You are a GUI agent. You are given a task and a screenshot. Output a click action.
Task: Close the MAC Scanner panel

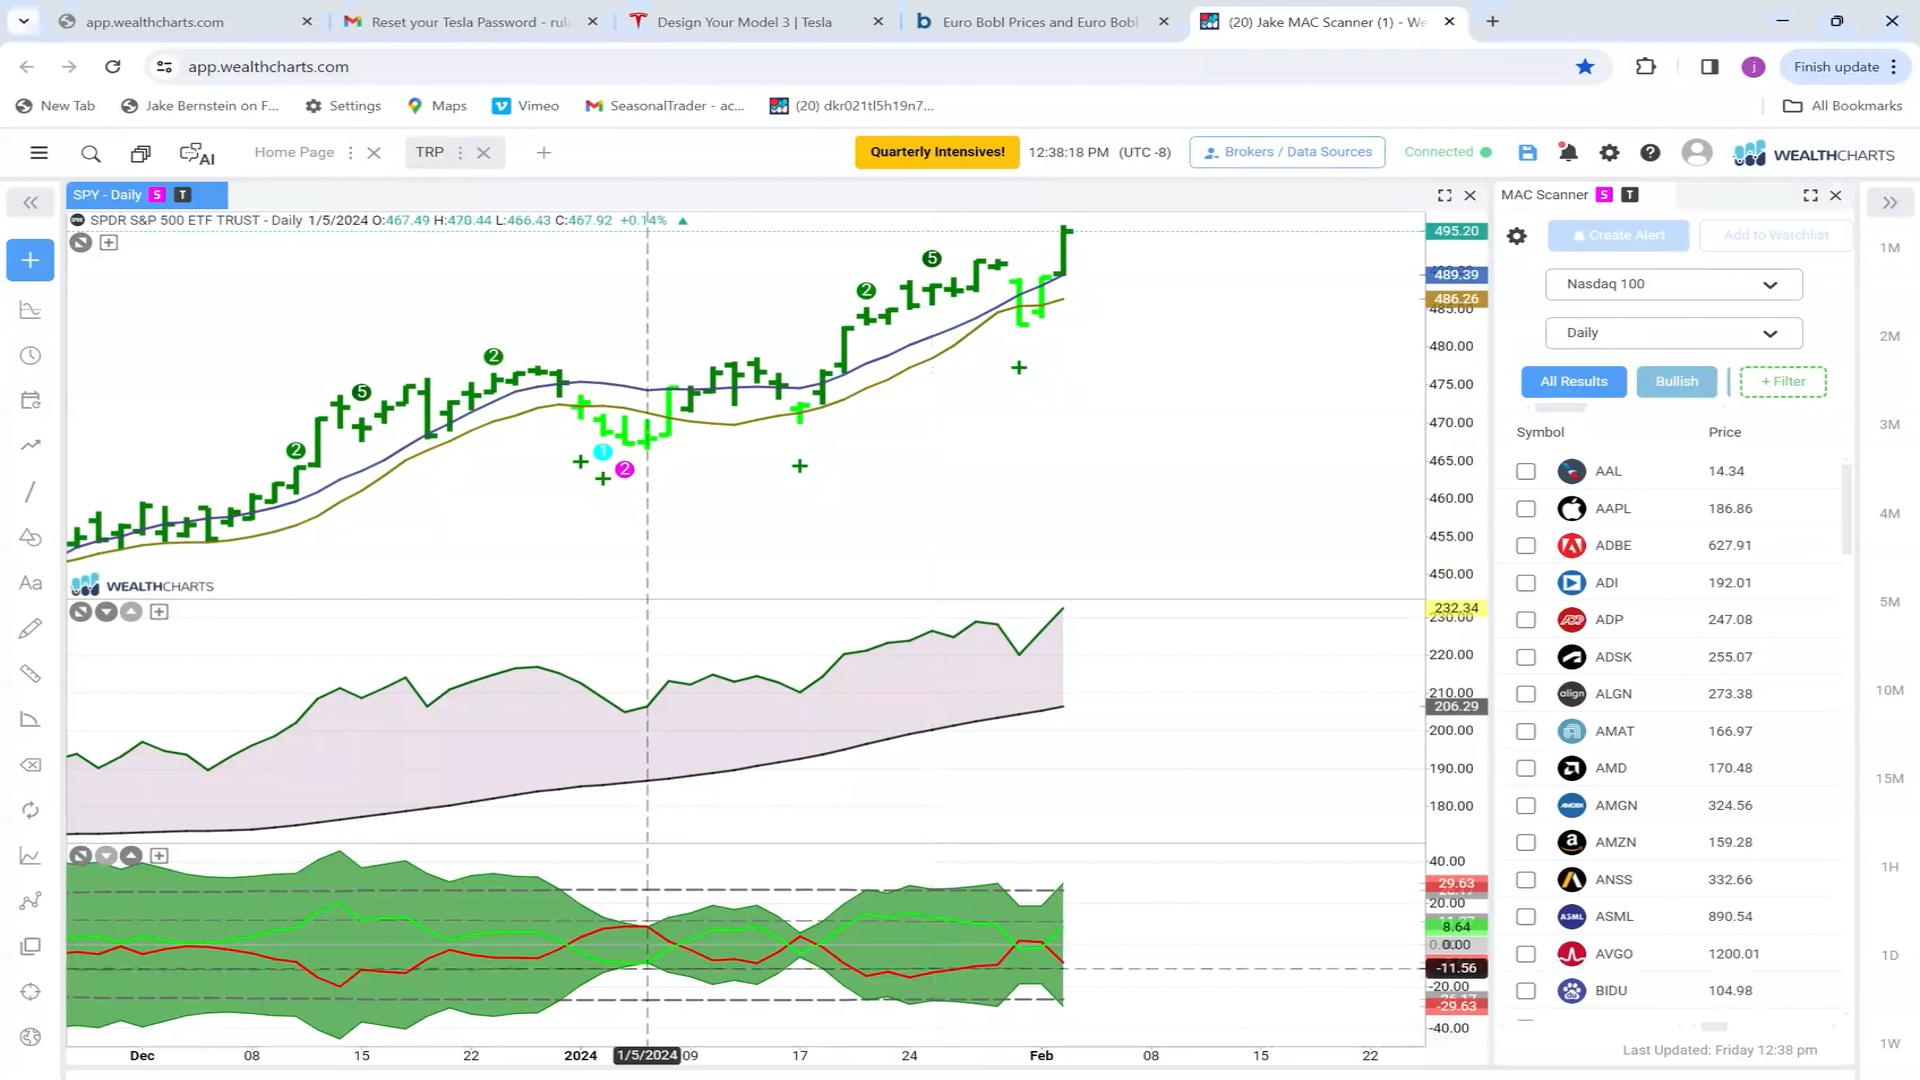pos(1836,195)
